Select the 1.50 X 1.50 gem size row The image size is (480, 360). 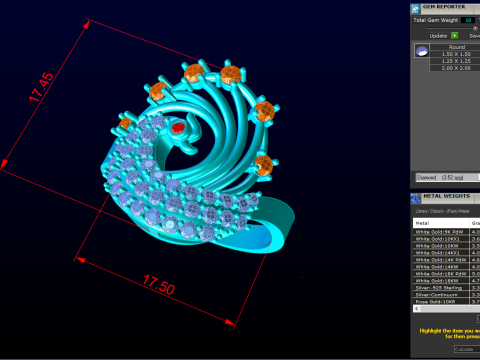coord(455,54)
